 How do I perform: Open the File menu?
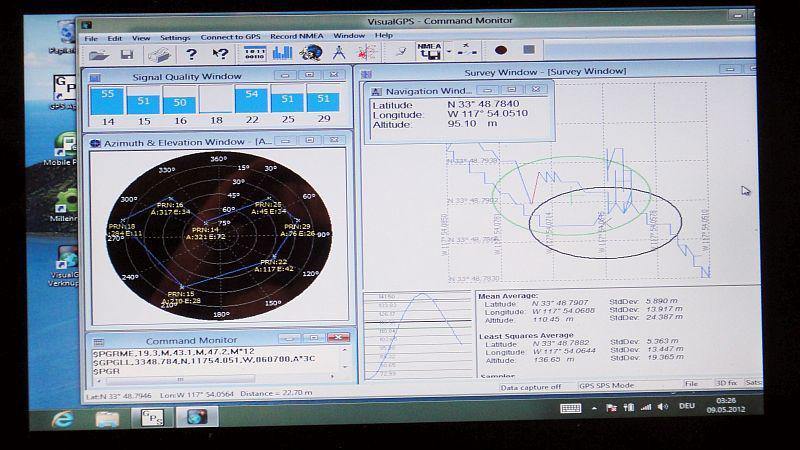(91, 38)
